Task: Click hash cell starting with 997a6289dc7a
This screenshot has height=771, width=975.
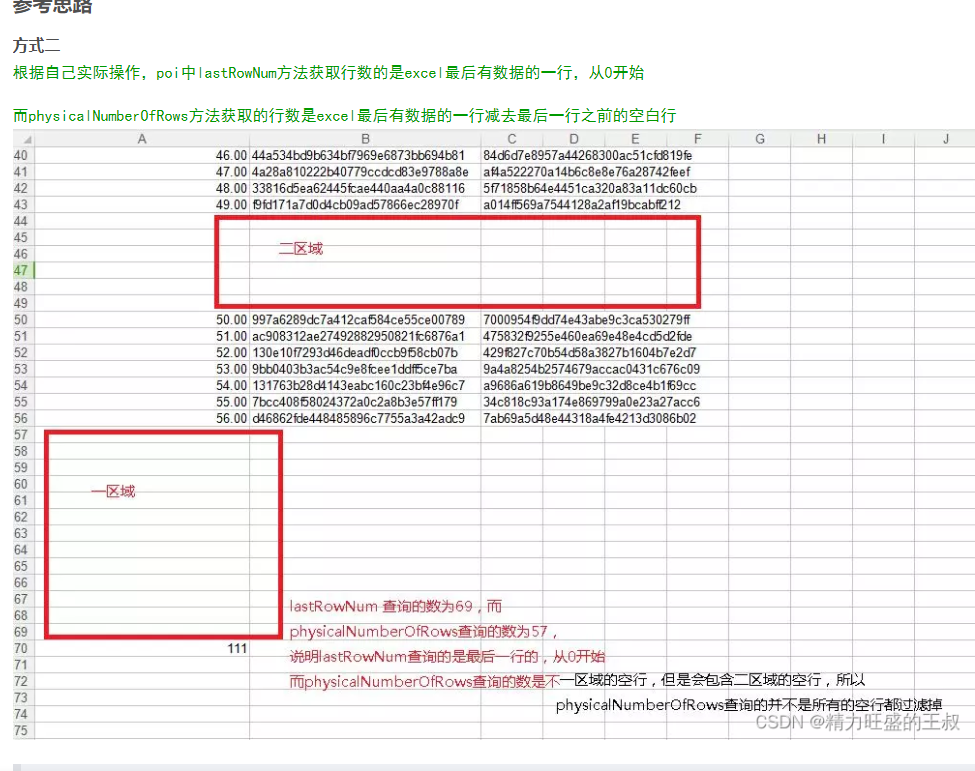Action: [365, 320]
